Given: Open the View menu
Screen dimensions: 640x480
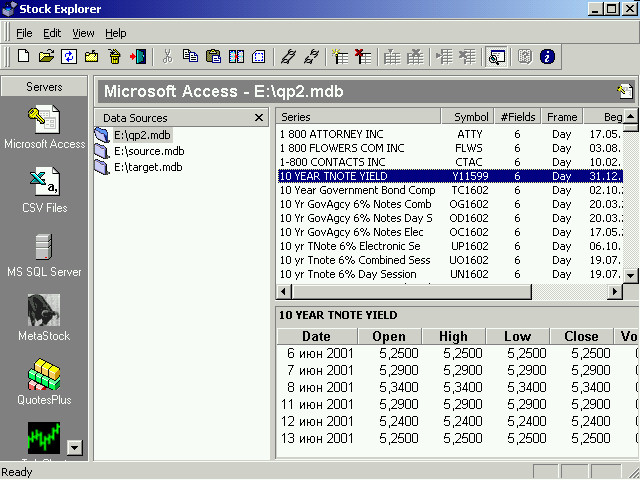Looking at the screenshot, I should [83, 33].
